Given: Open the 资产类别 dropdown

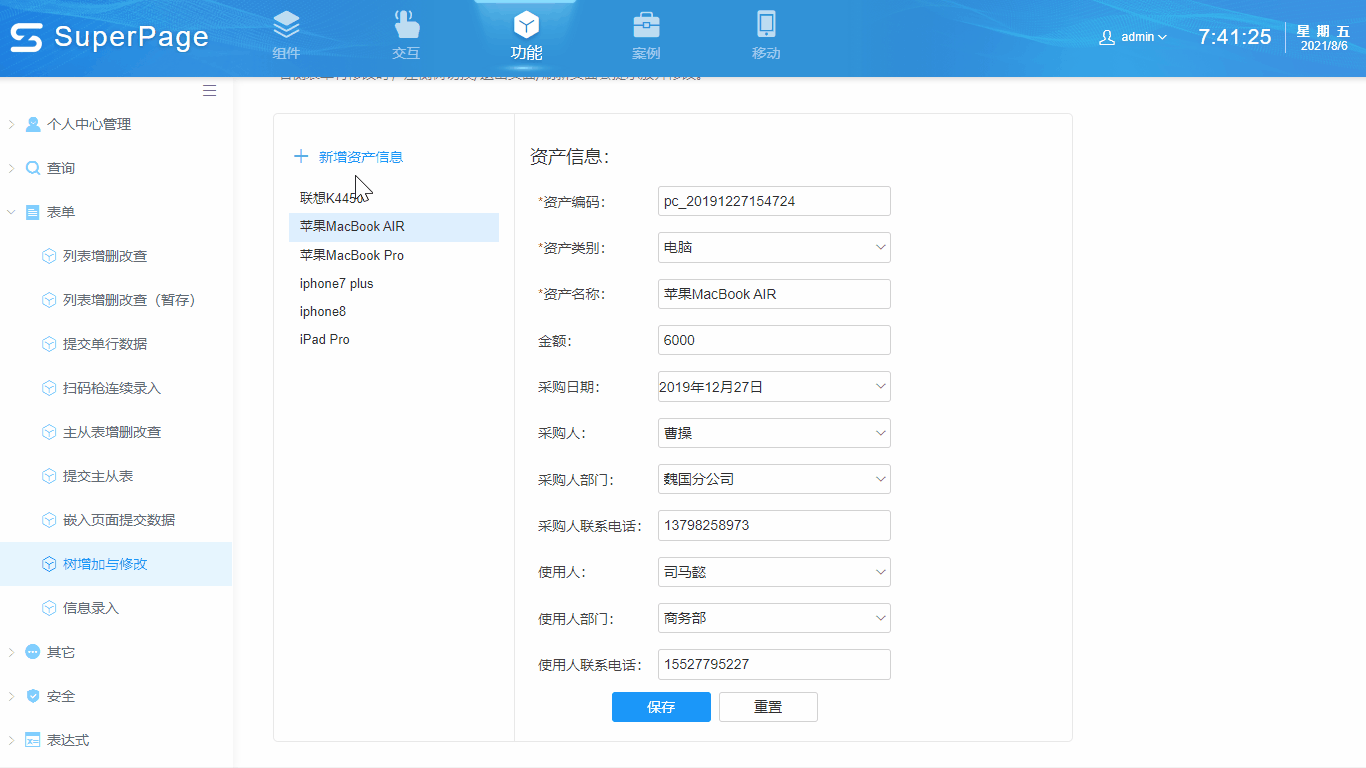Looking at the screenshot, I should pos(774,248).
